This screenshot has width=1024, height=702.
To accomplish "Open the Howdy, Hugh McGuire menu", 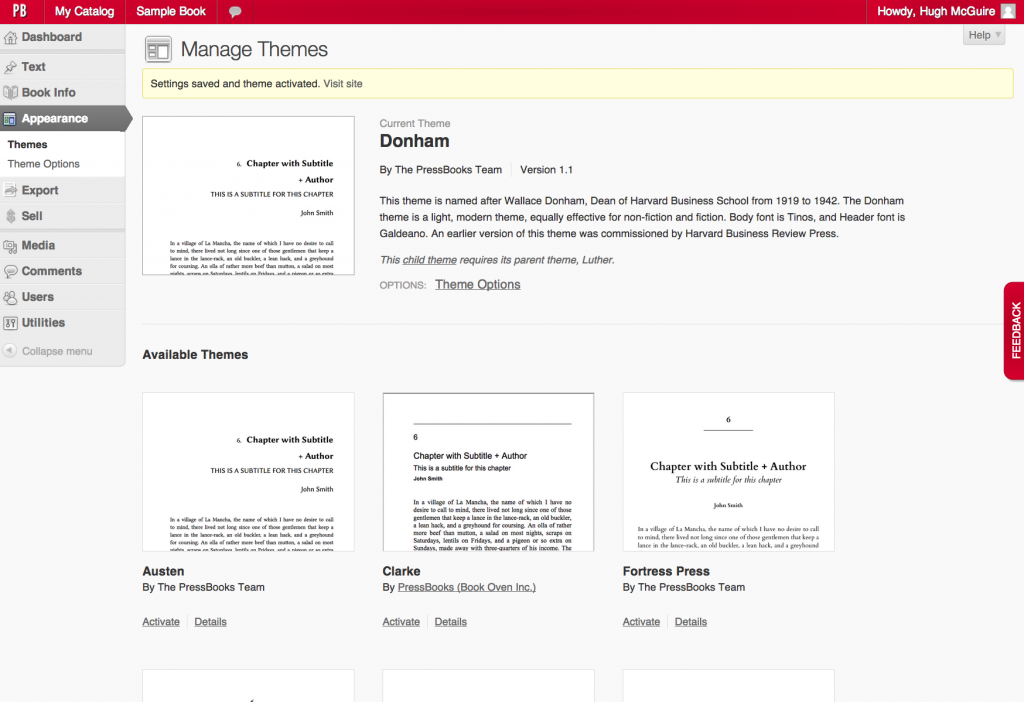I will 936,11.
